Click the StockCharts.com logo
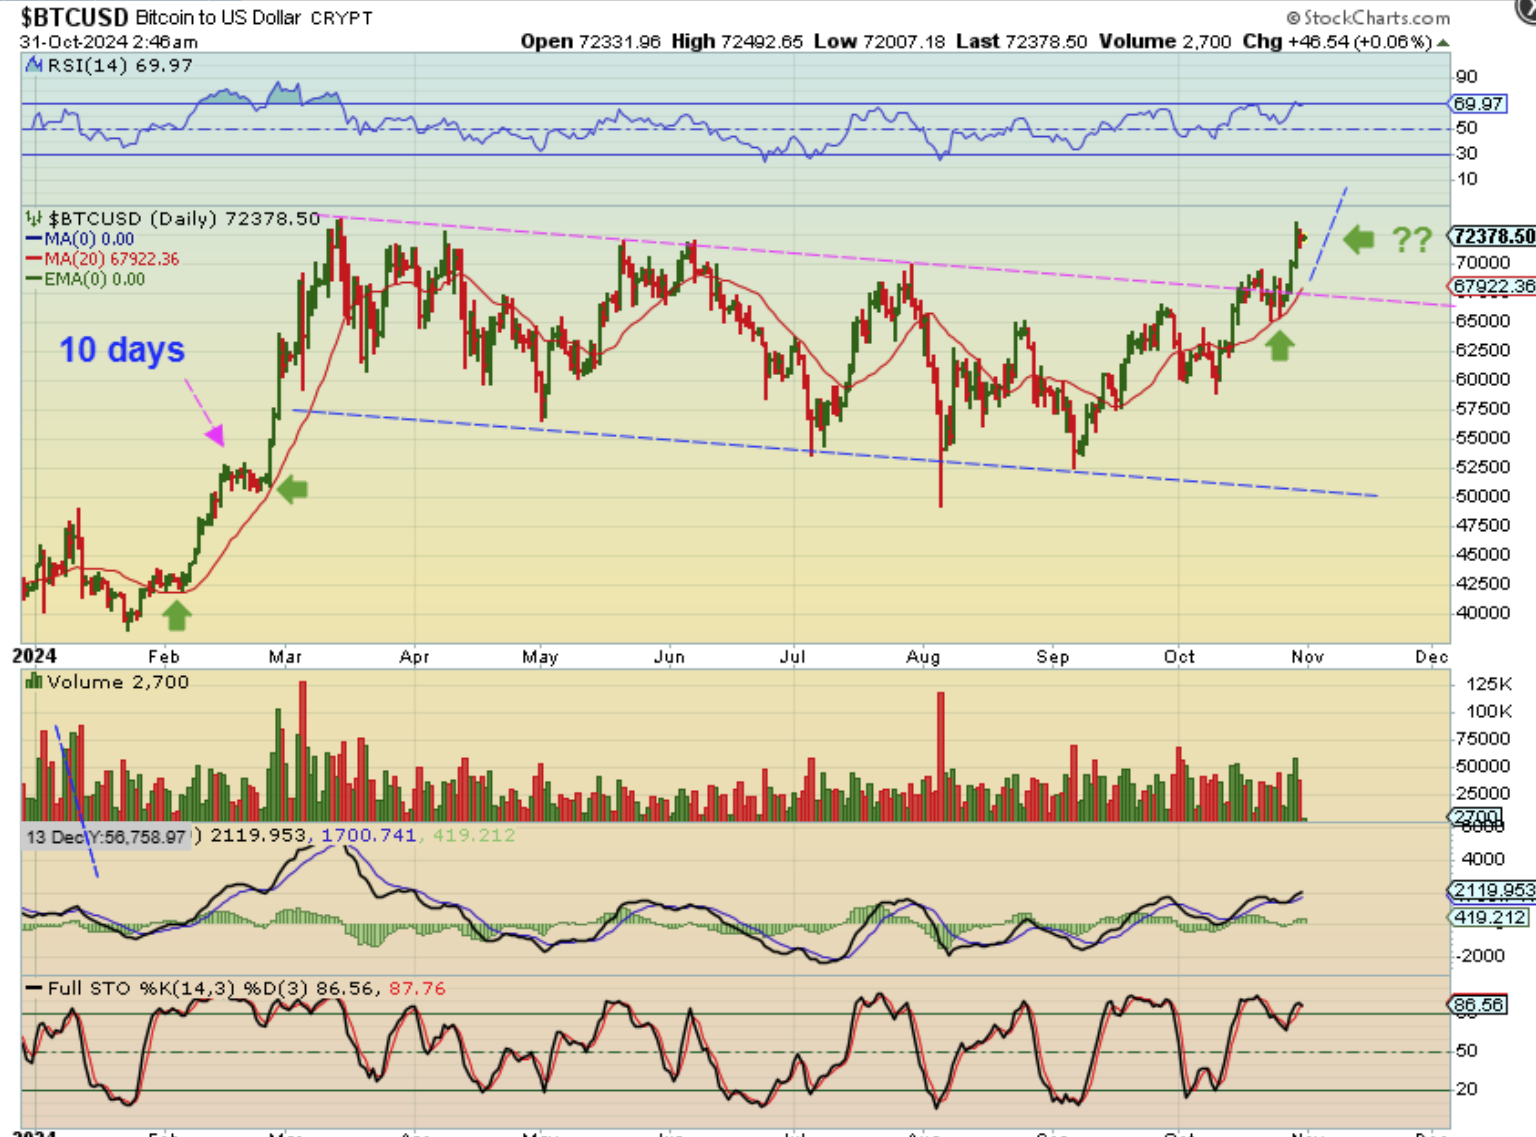Viewport: 1536px width, 1137px height. [x=1368, y=18]
